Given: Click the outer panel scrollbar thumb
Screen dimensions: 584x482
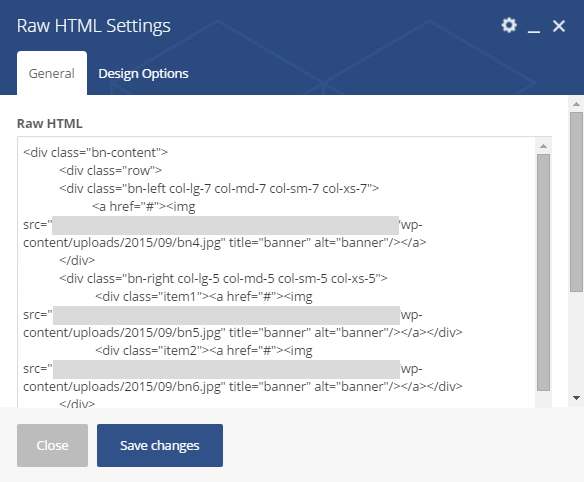Looking at the screenshot, I should coord(576,202).
